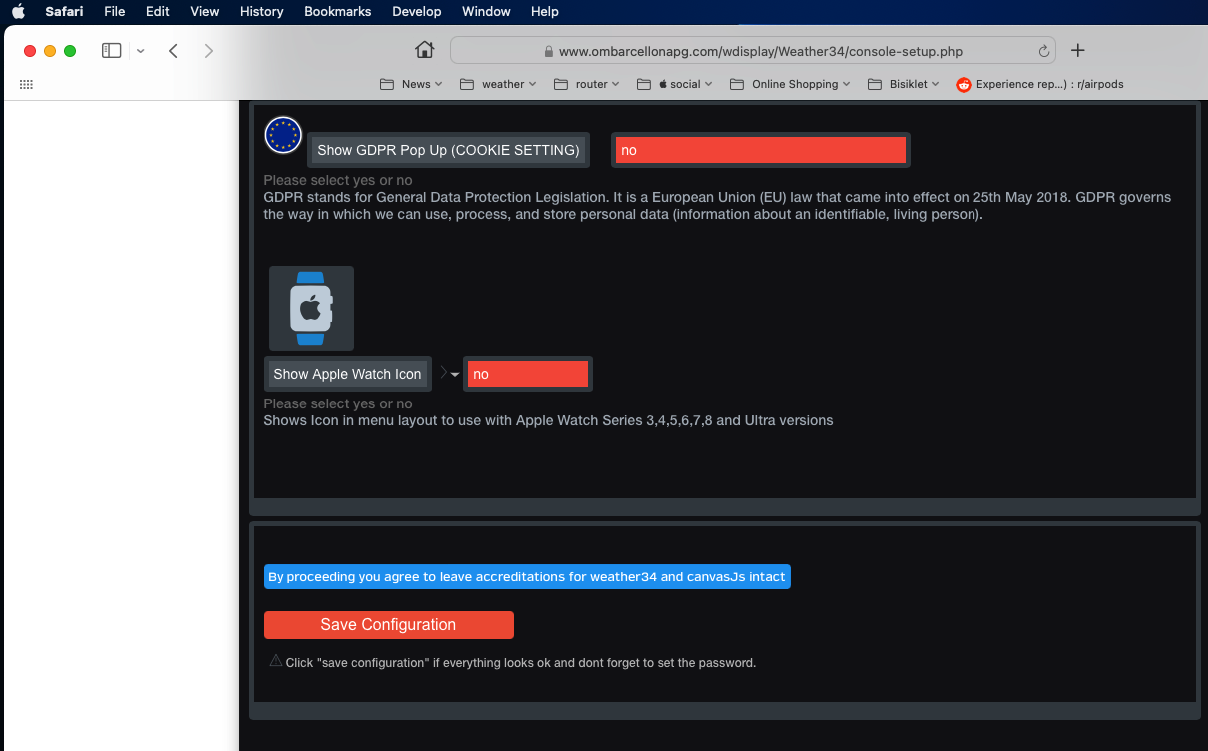
Task: Reload the page
Action: tap(1044, 51)
